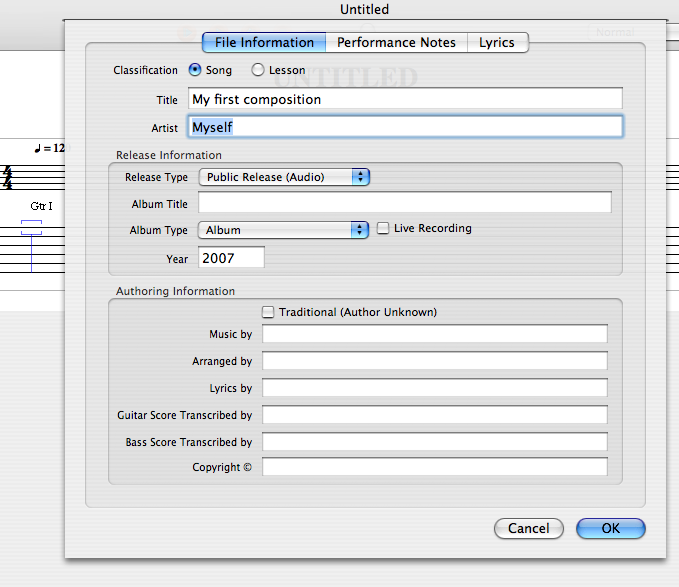The image size is (679, 587).
Task: Focus the Guitar Score Transcribed by field
Action: click(x=434, y=415)
